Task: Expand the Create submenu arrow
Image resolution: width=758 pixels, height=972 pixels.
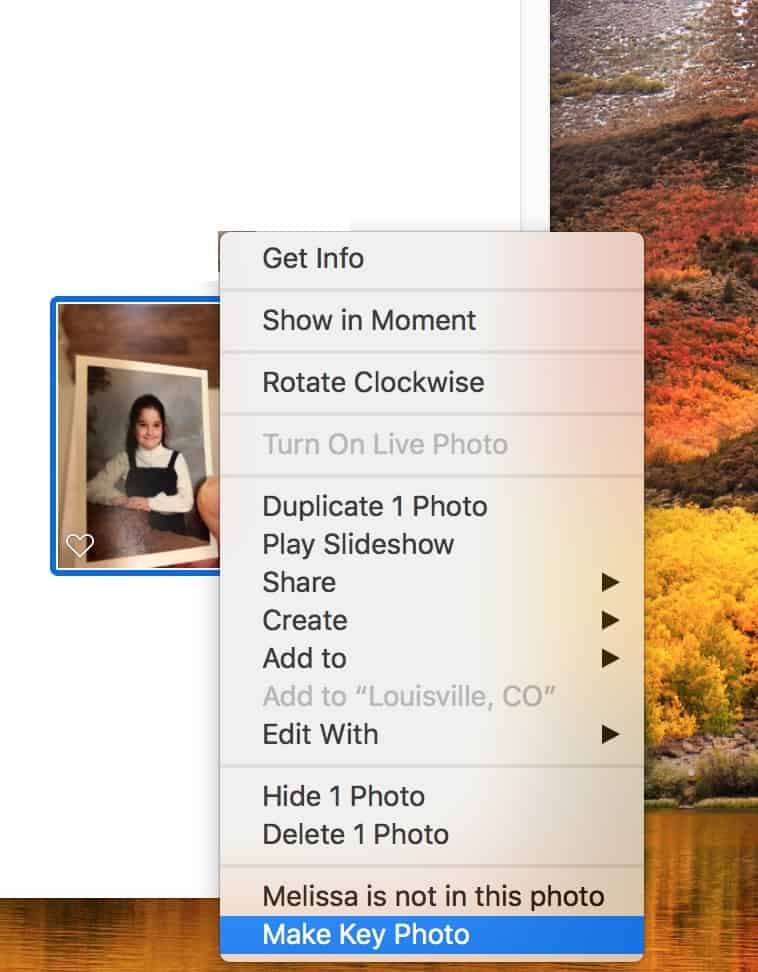Action: (610, 620)
